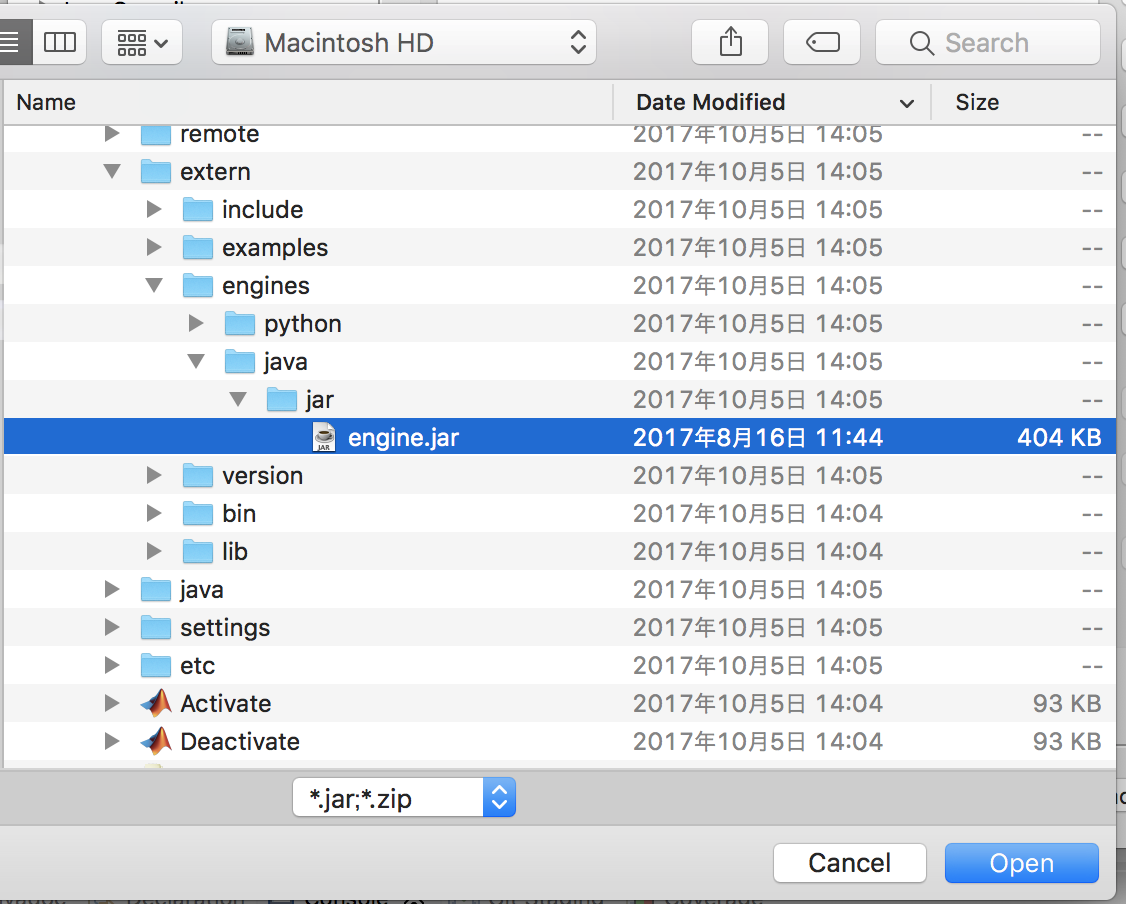Screen dimensions: 1126x904
Task: Select the python folder icon
Action: 240,323
